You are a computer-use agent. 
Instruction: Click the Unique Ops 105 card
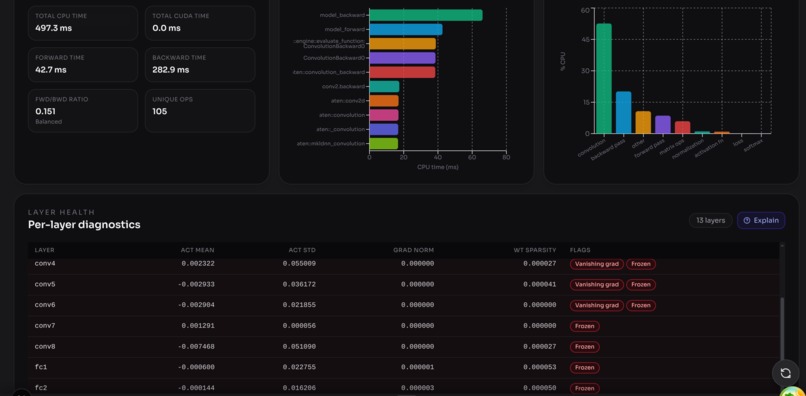pos(200,111)
